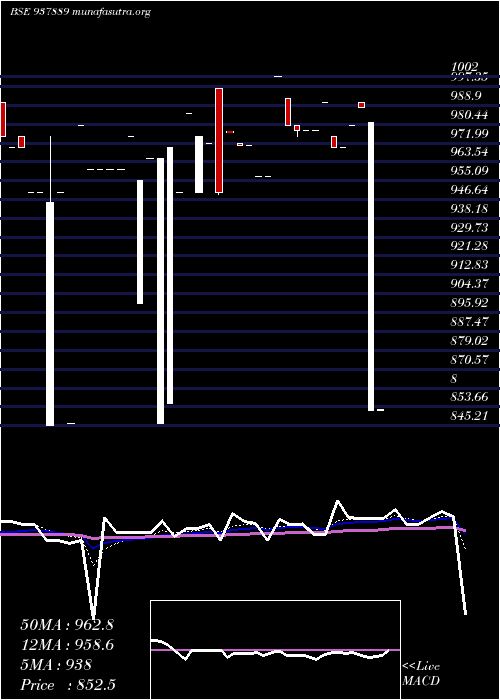Click the 845.21 price axis label
Viewport: 500px width, 700px height.
coord(469,416)
